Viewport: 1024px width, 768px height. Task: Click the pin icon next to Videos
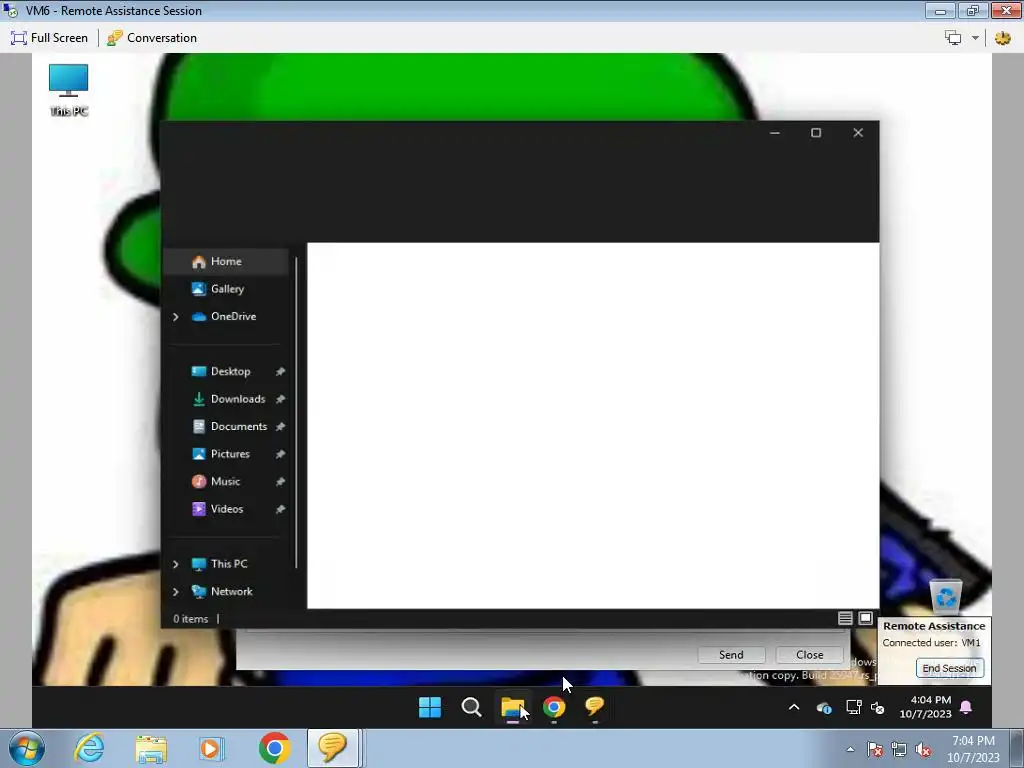point(280,509)
